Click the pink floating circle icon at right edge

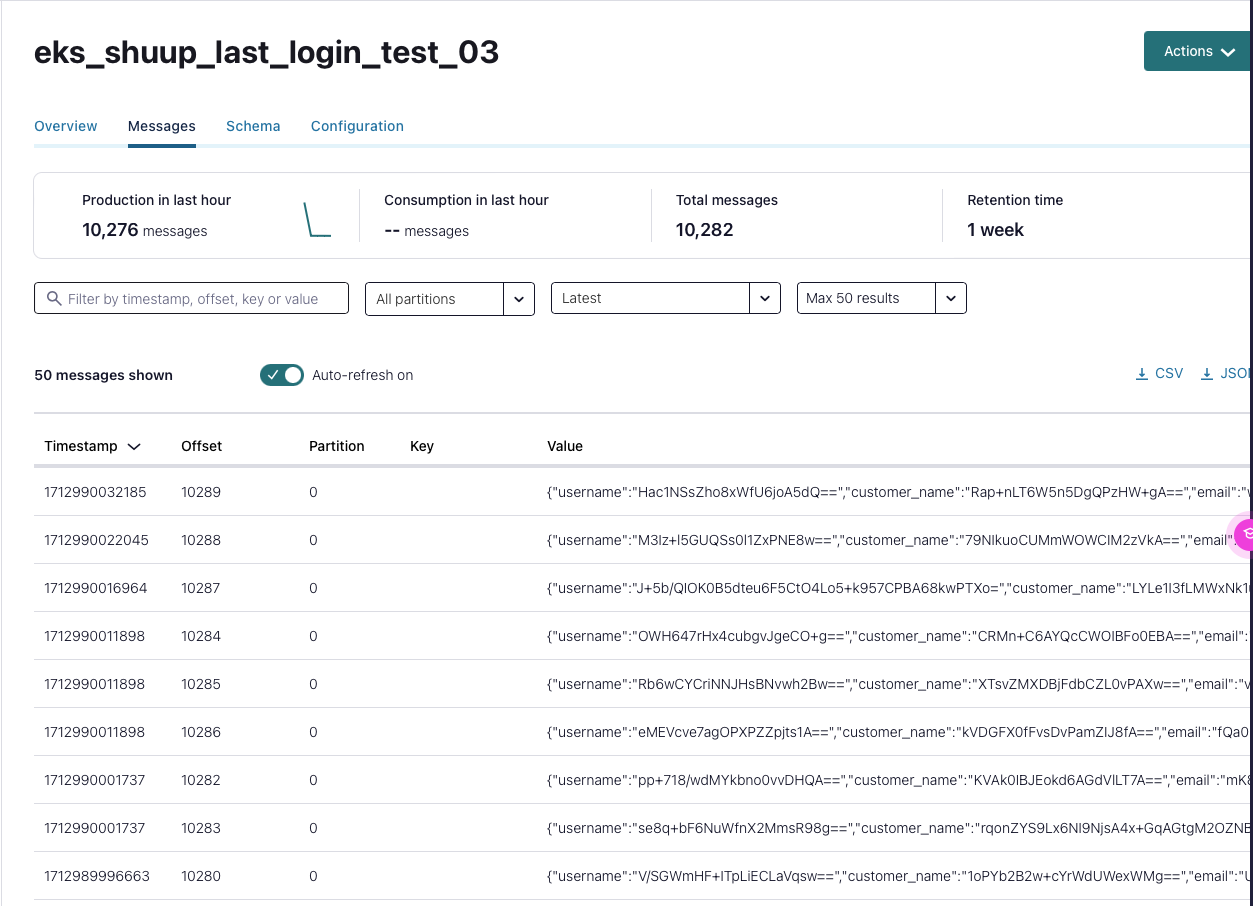tap(1244, 535)
